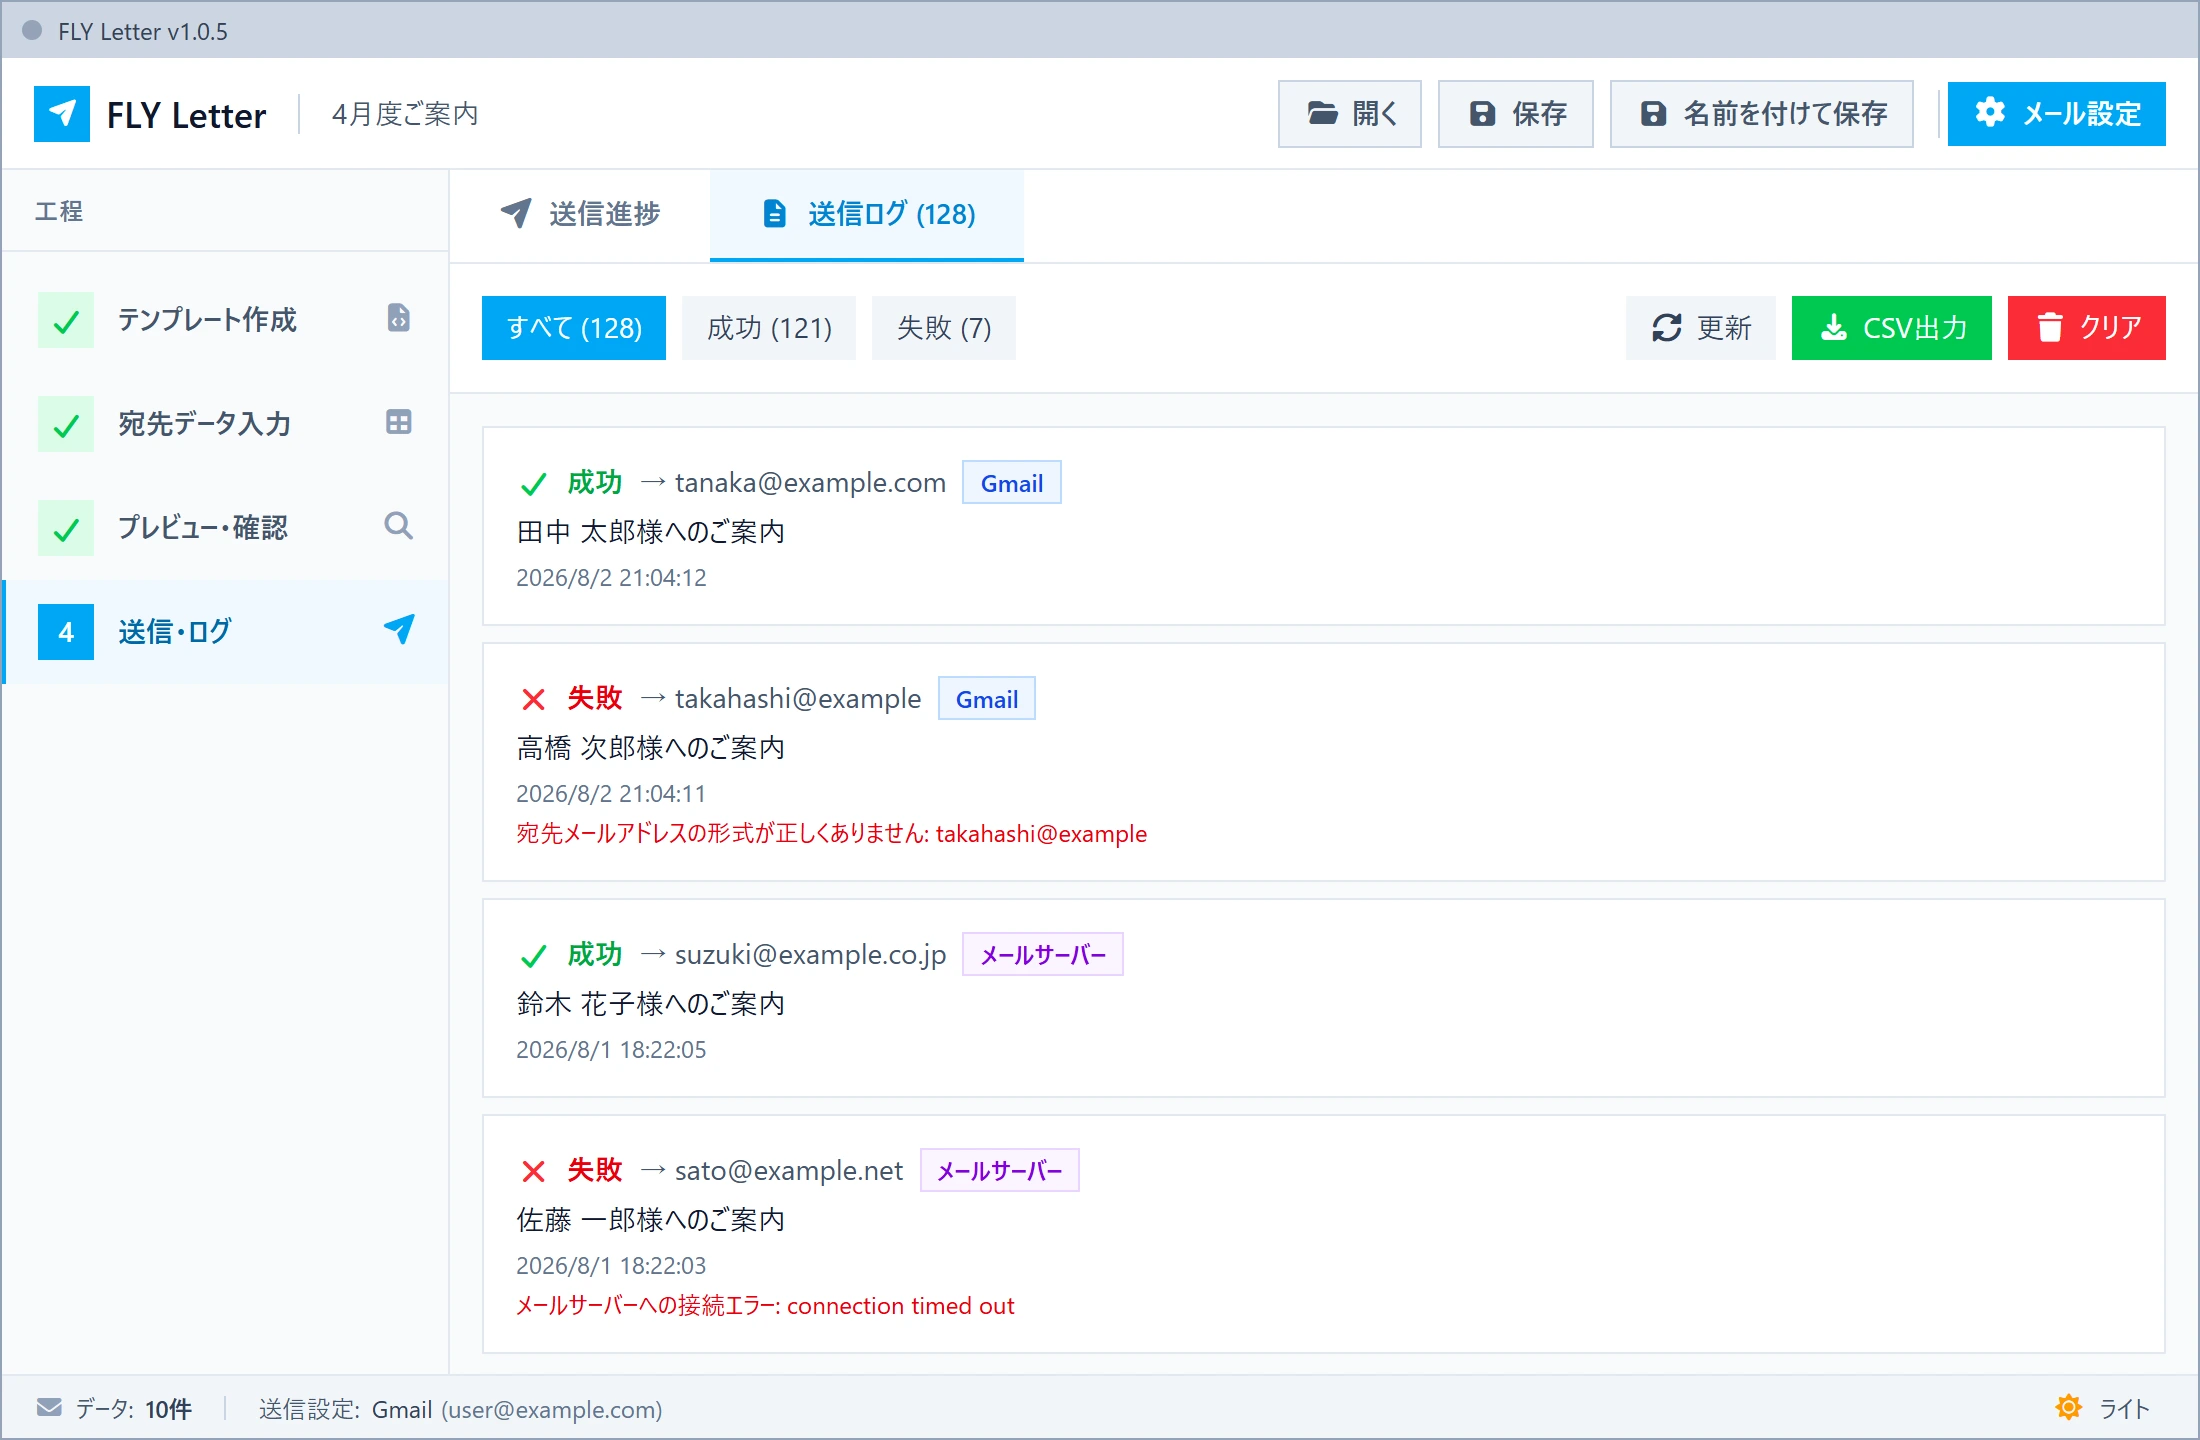Click green check beside 宛先データ入力

coord(66,424)
